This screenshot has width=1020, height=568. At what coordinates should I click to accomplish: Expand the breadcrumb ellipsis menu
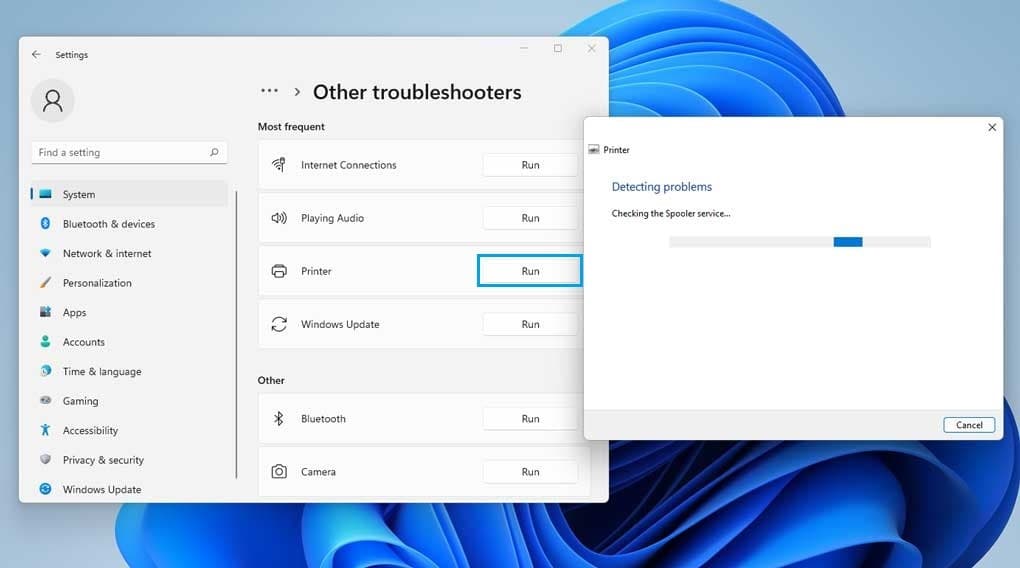pyautogui.click(x=269, y=91)
